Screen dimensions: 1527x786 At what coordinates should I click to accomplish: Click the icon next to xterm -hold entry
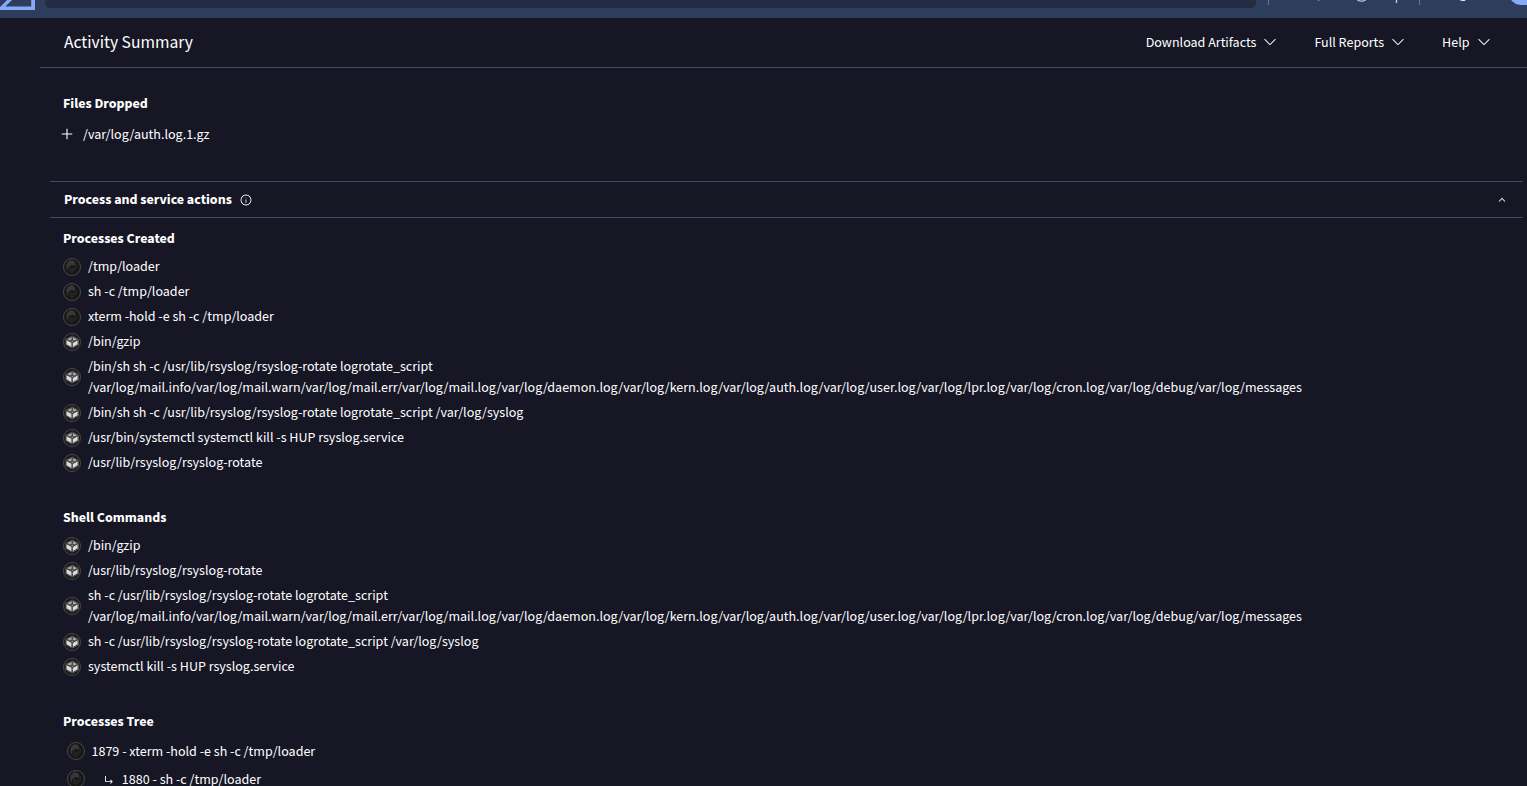71,316
